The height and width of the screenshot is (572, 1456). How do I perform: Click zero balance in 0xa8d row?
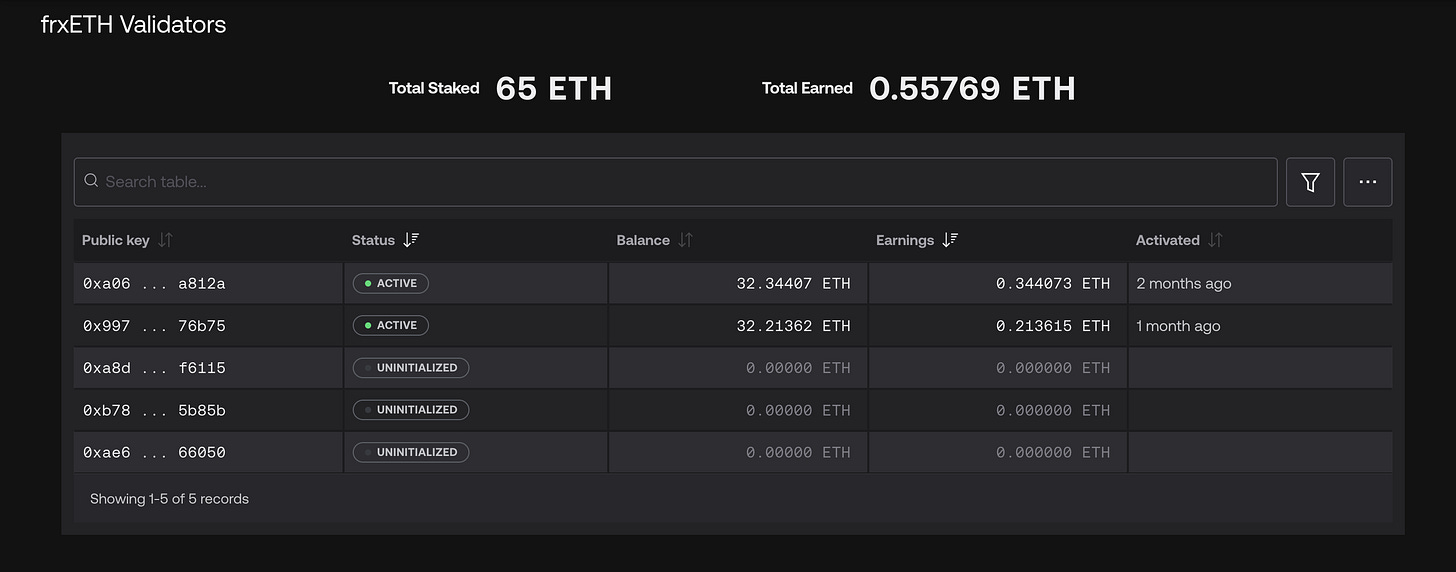coord(798,368)
